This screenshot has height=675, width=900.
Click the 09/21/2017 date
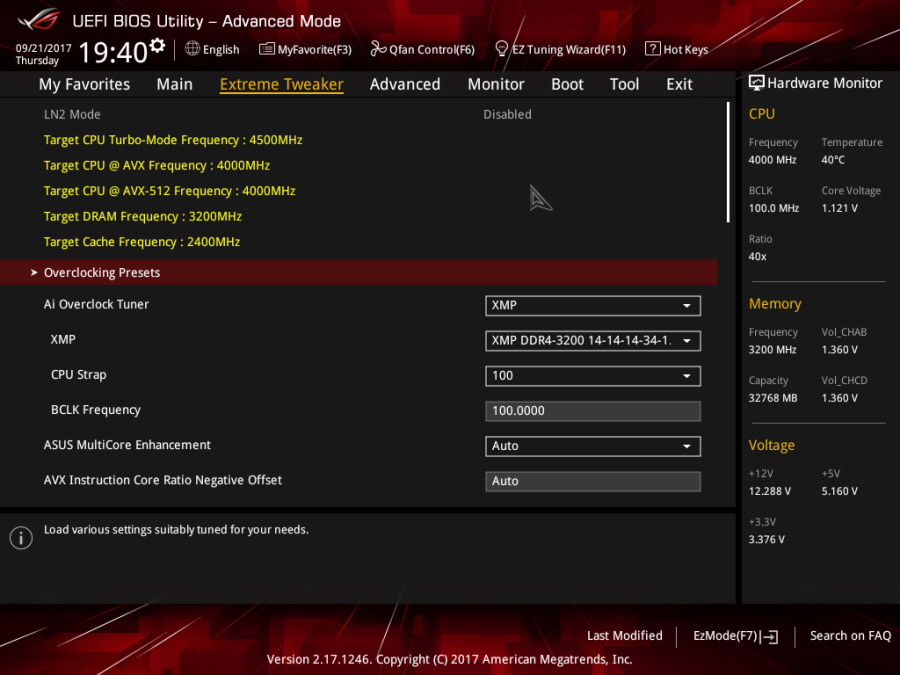click(x=44, y=48)
